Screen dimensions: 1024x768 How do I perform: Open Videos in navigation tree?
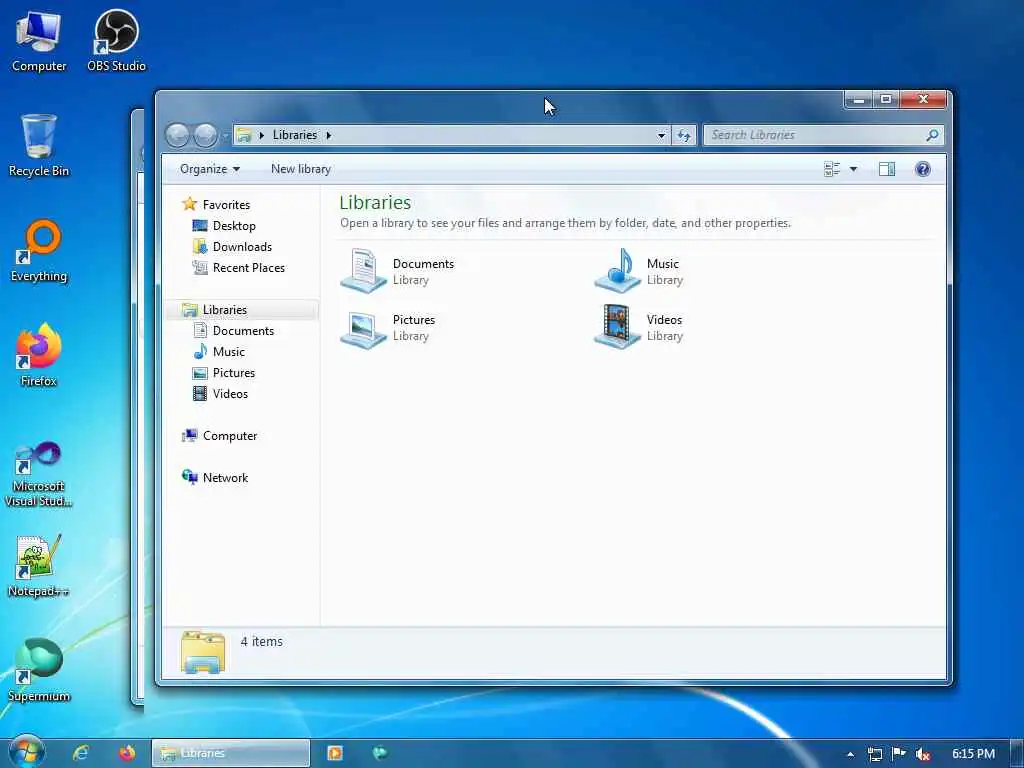pyautogui.click(x=230, y=393)
